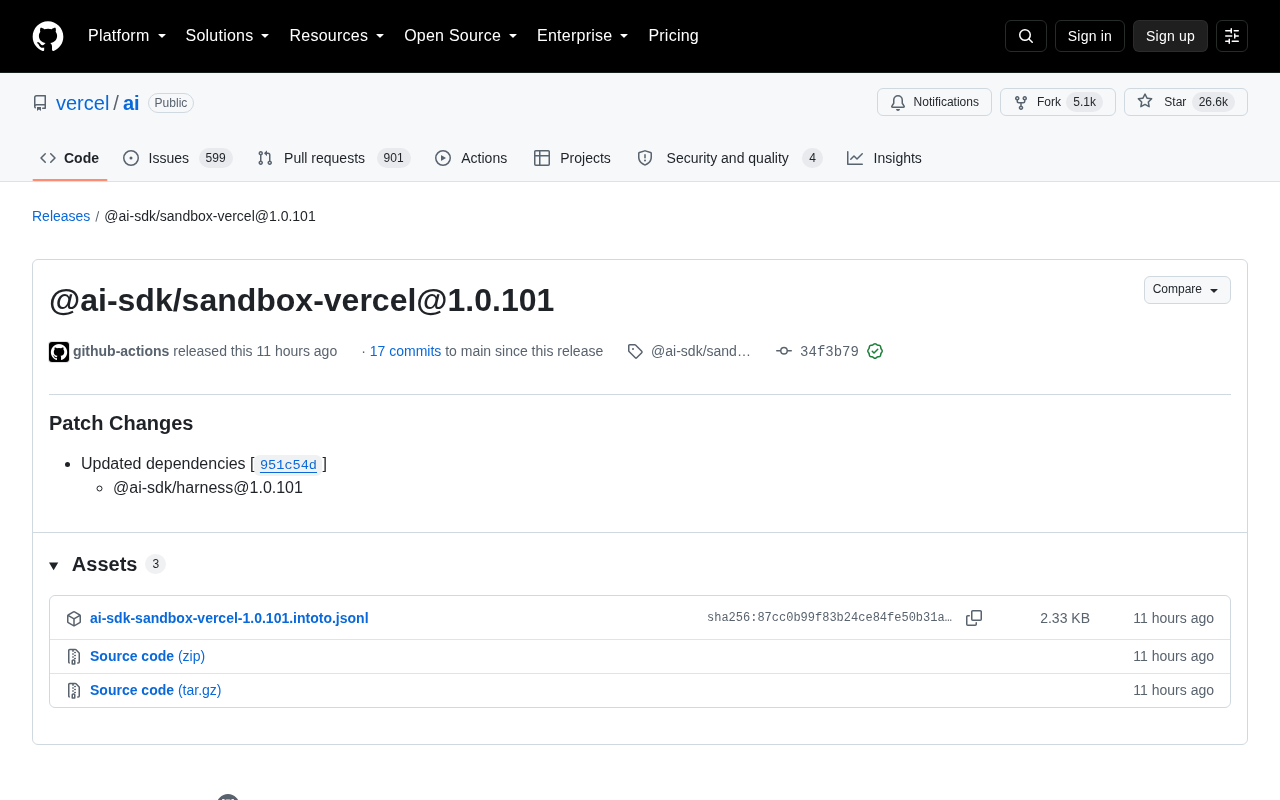Switch to the Actions tab

471,158
